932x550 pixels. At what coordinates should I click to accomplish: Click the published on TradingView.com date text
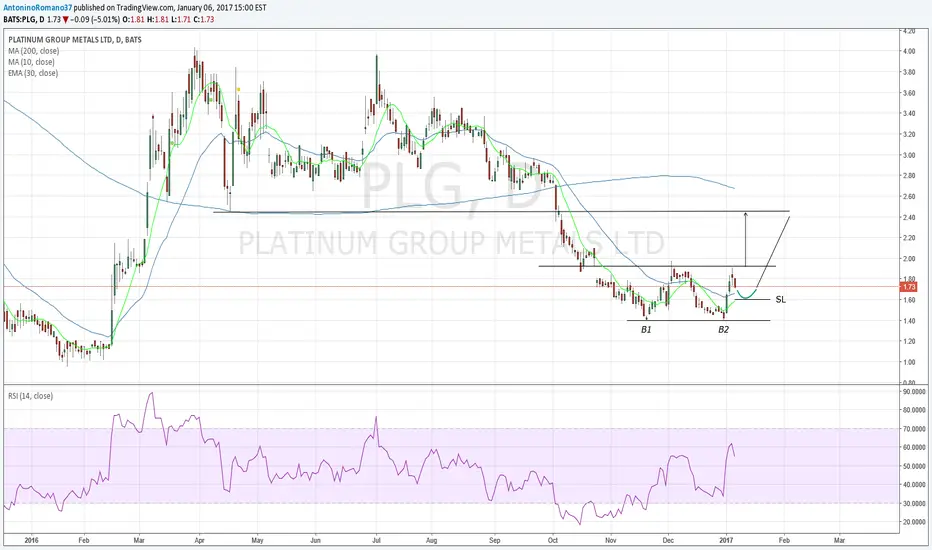pyautogui.click(x=170, y=8)
